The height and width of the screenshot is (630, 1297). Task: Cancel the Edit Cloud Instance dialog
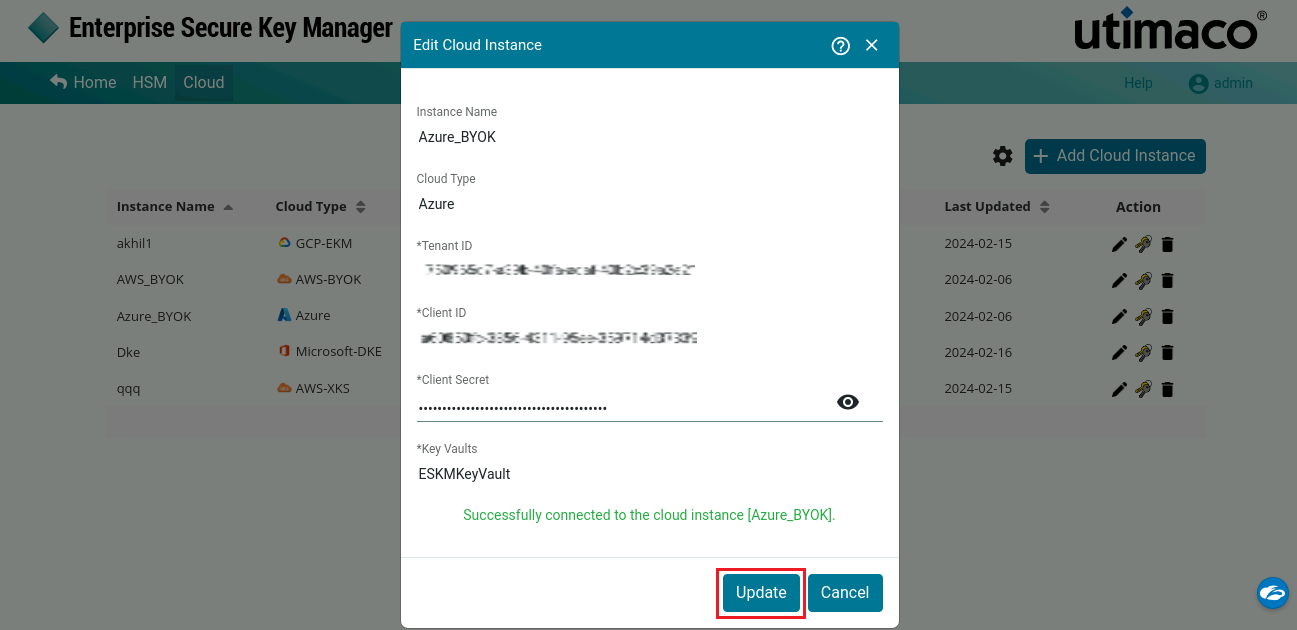[x=845, y=592]
